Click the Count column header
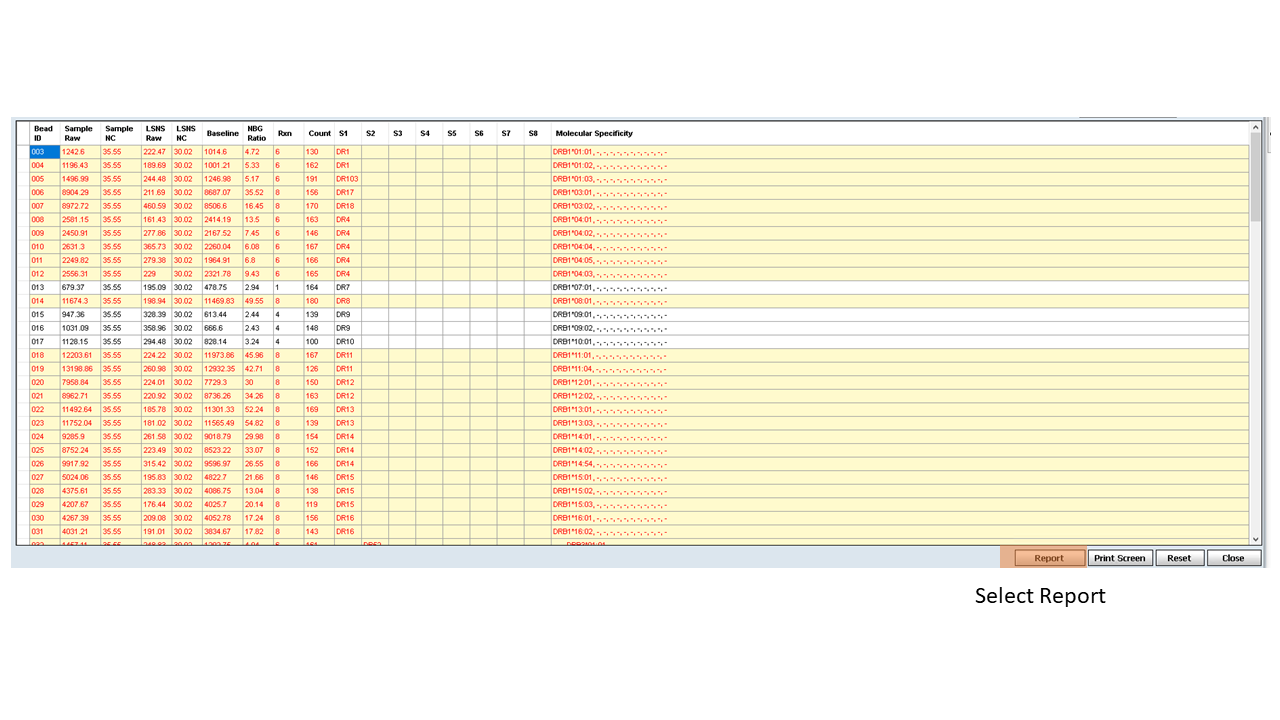Screen dimensions: 1280x720 coord(319,133)
